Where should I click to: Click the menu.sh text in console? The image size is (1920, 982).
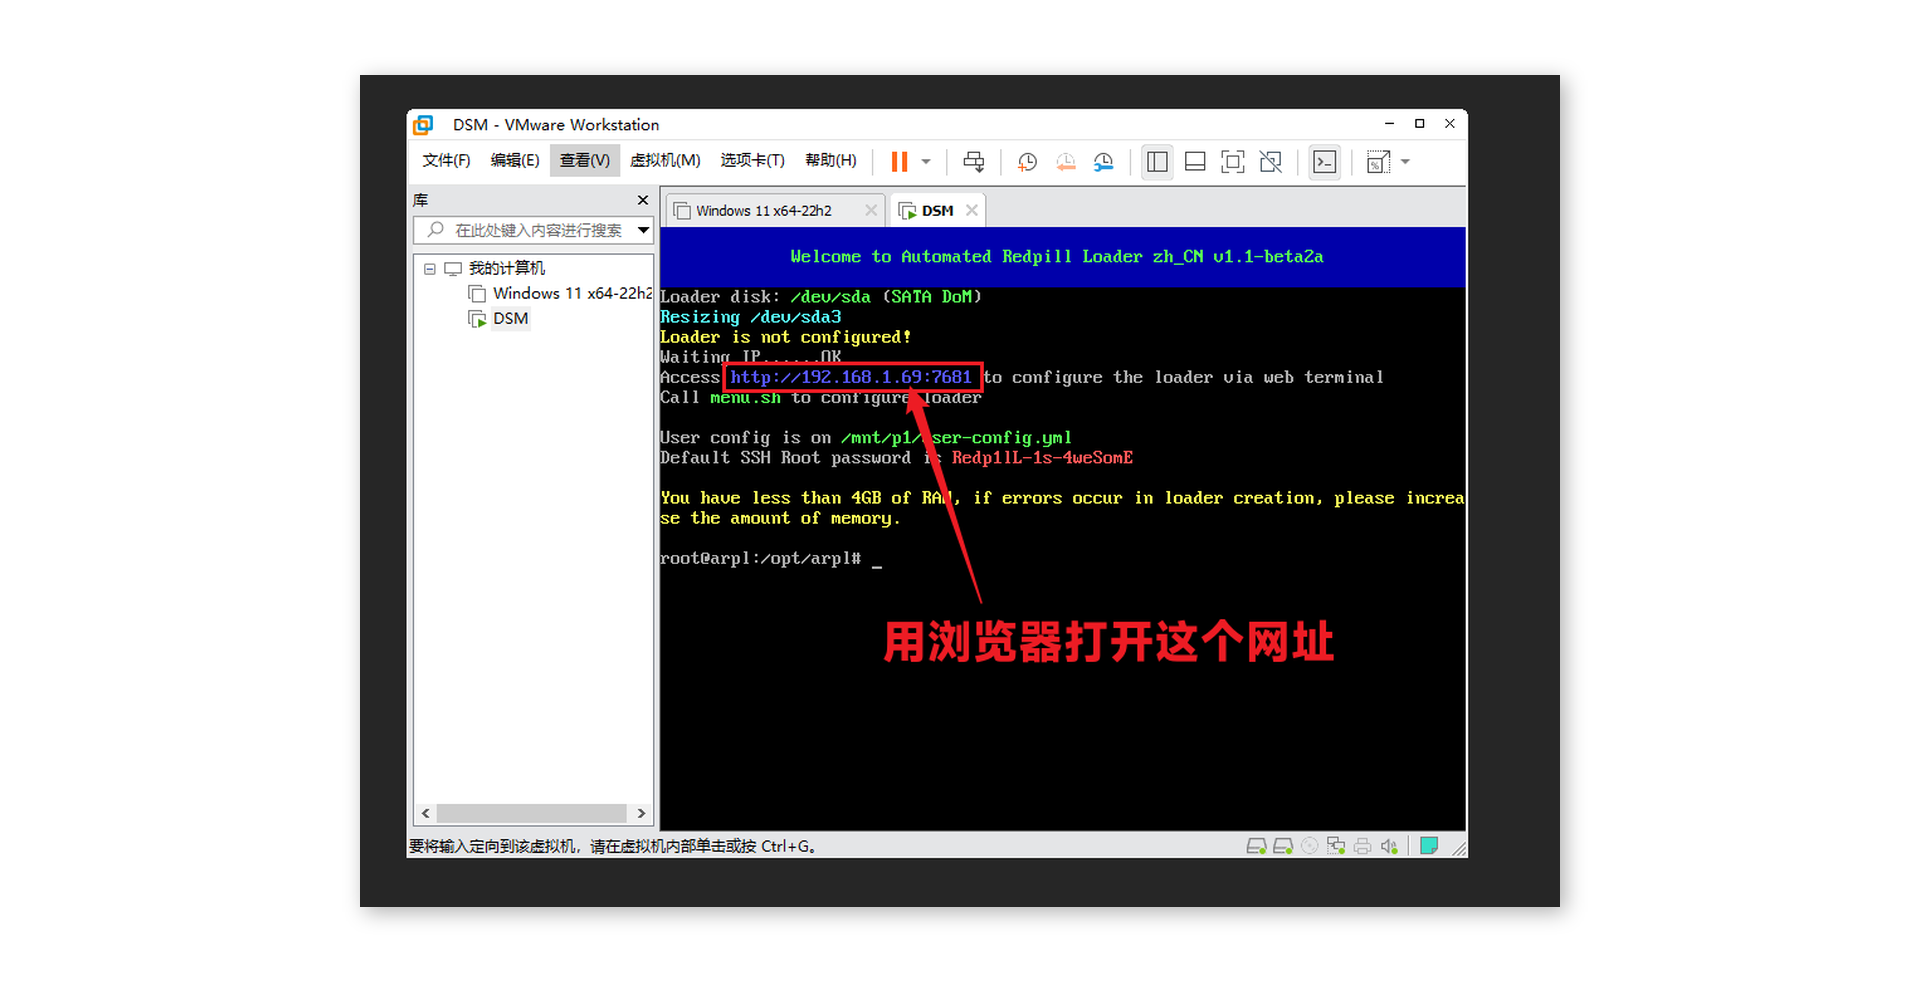[745, 398]
